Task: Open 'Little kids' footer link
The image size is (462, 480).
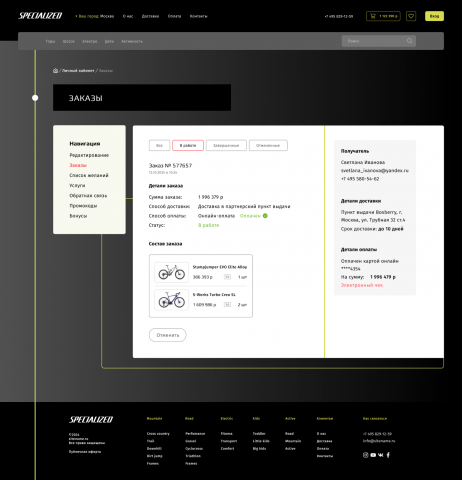Action: tap(261, 441)
